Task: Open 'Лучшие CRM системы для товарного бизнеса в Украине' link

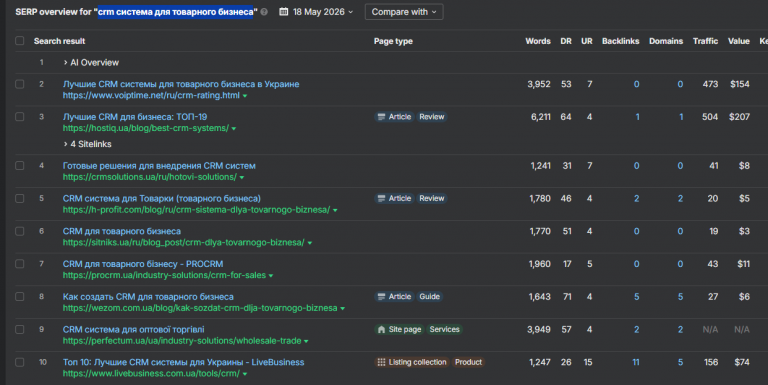Action: (x=181, y=84)
